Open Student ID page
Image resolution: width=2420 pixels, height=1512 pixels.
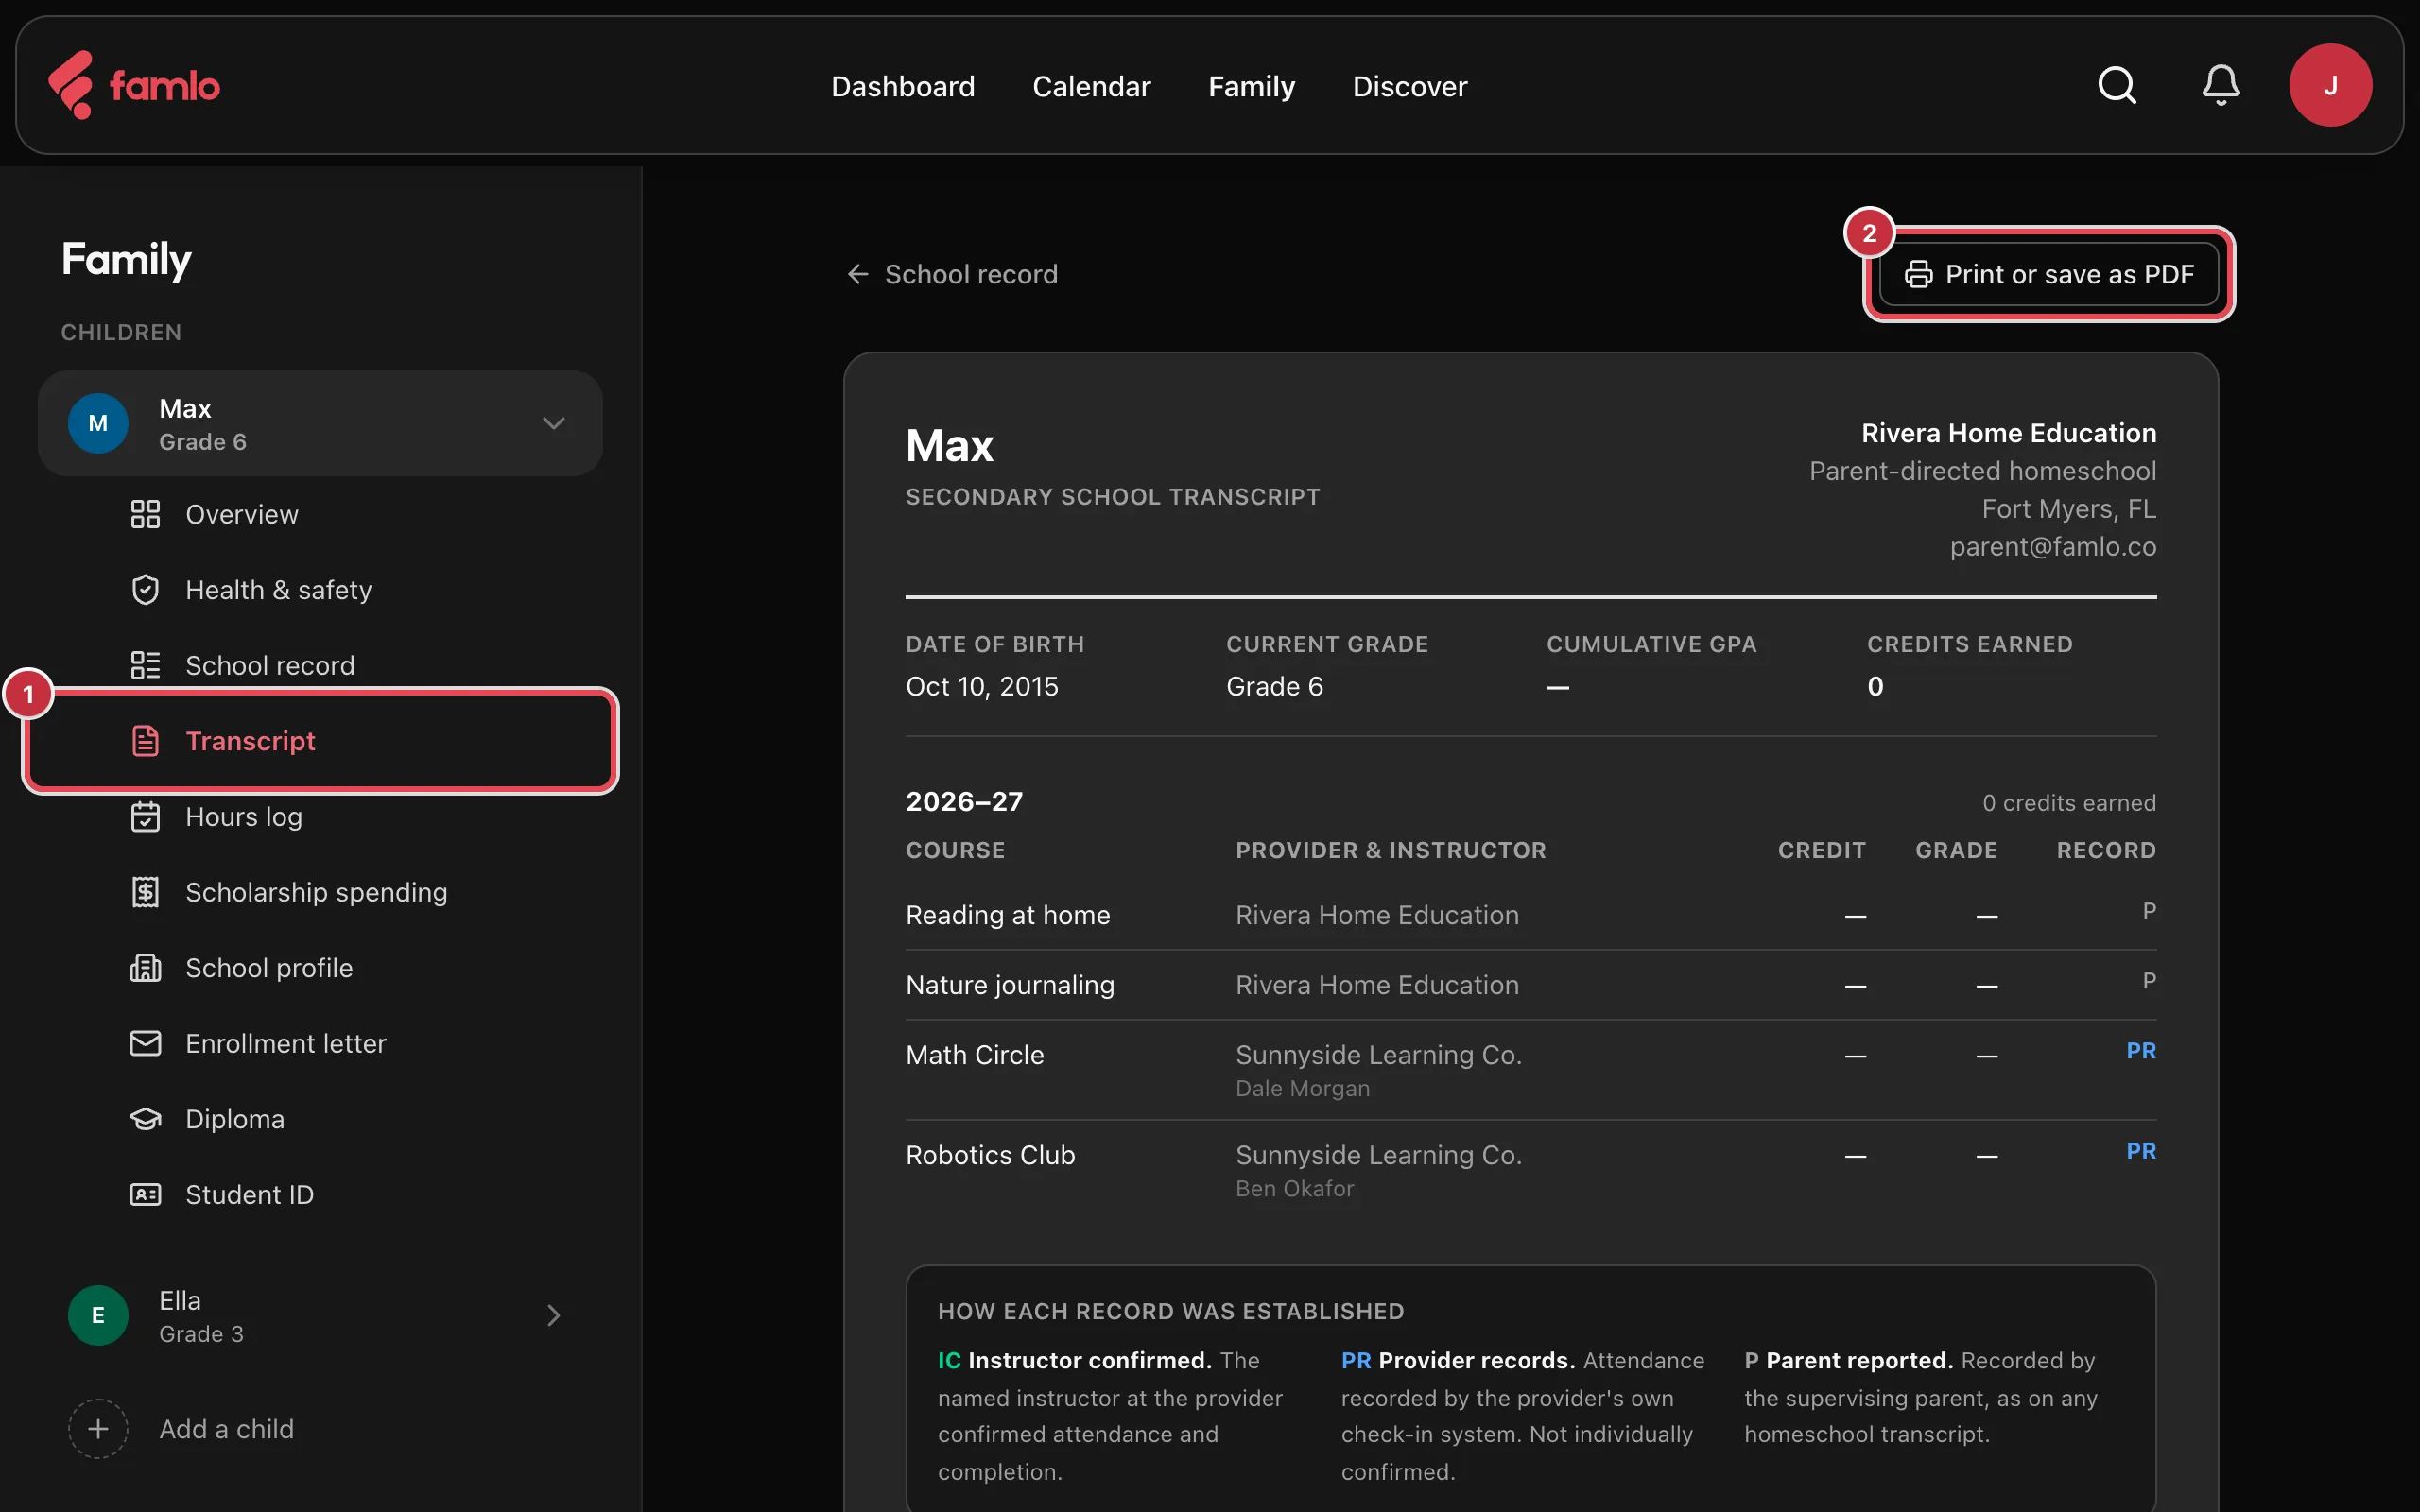click(x=249, y=1194)
